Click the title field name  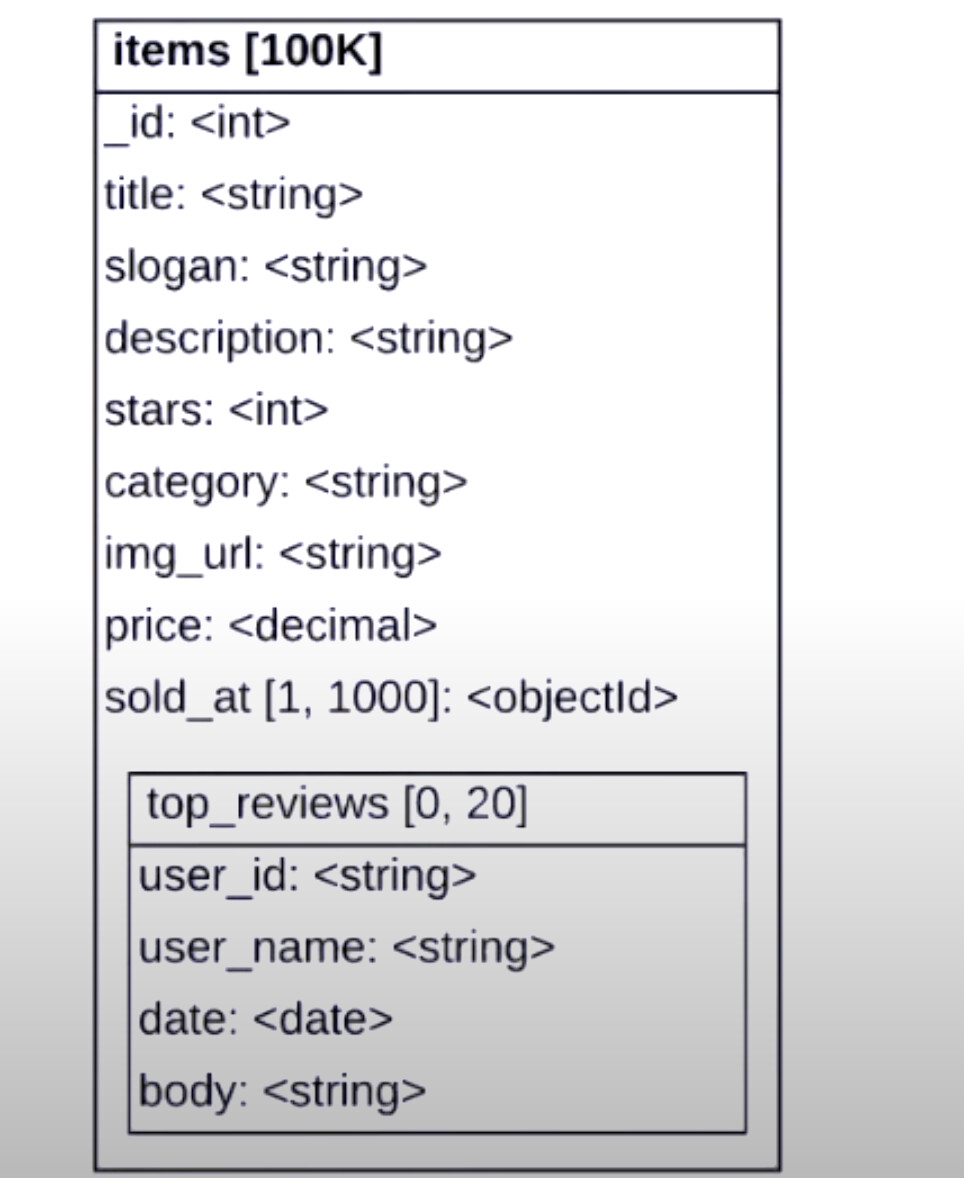(142, 195)
